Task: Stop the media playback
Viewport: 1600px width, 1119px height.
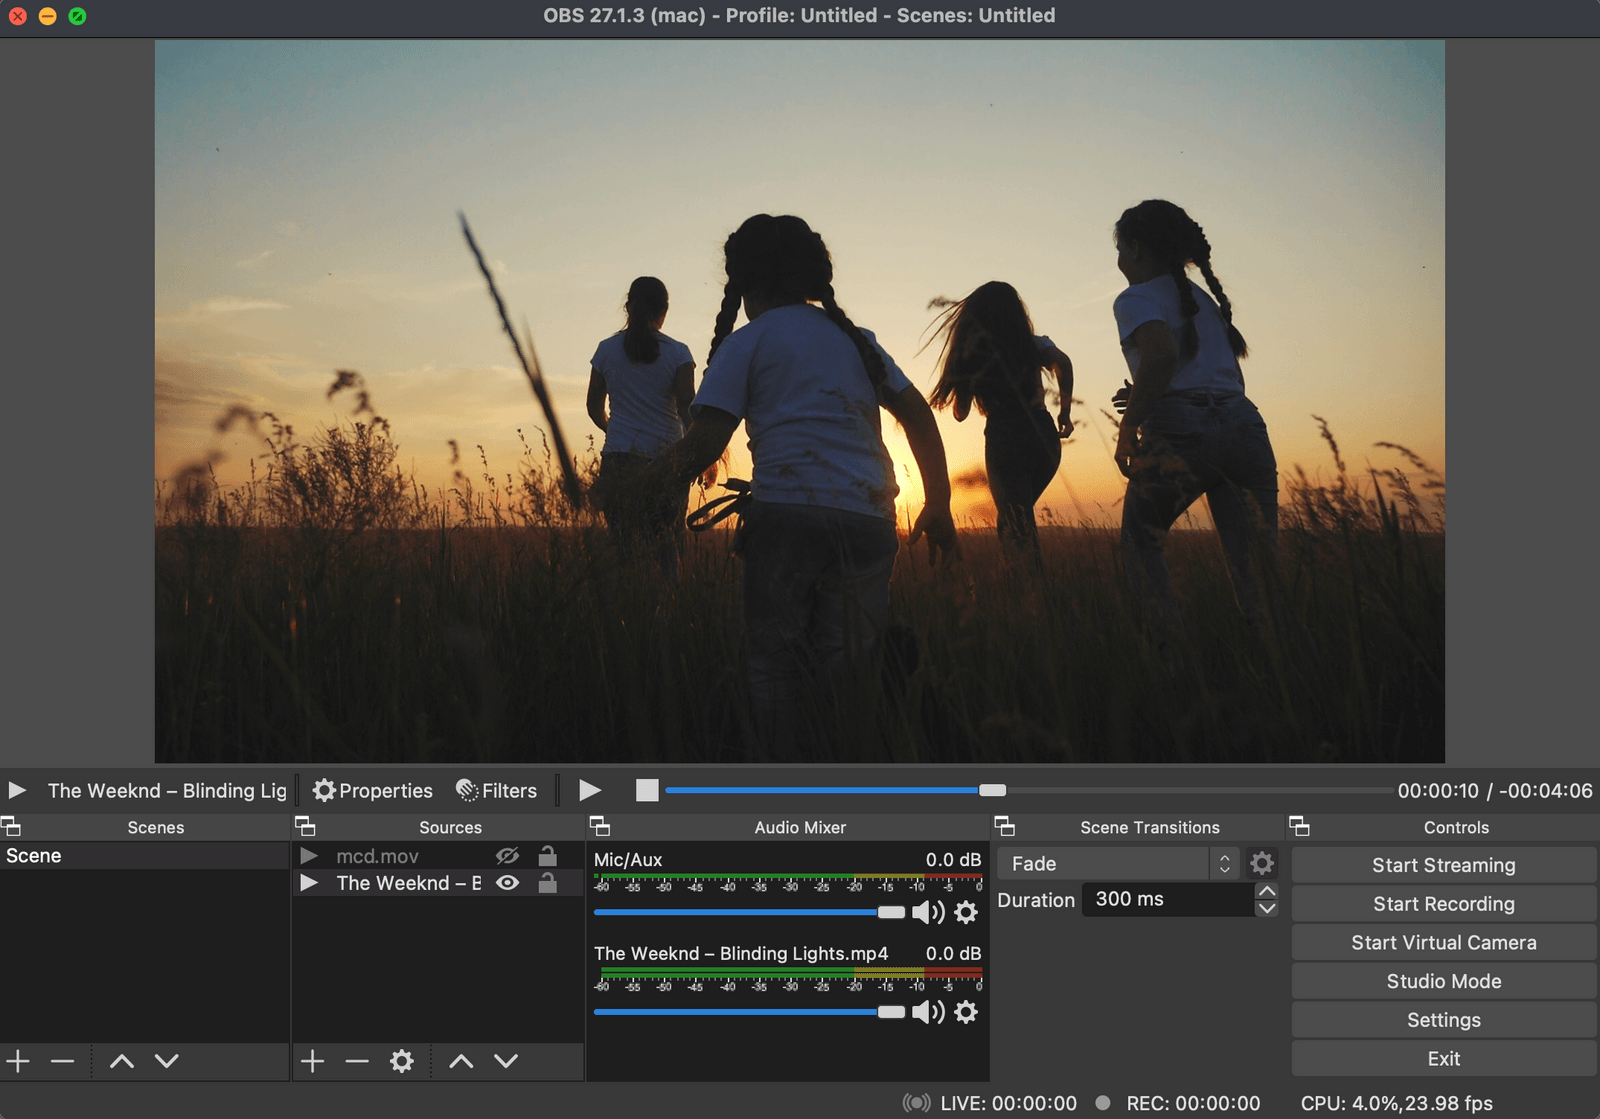Action: [646, 790]
